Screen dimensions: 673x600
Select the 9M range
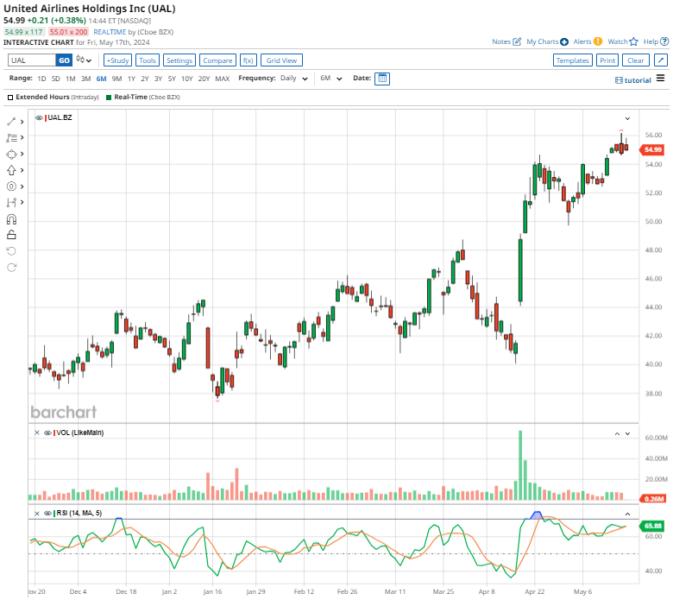pos(117,79)
